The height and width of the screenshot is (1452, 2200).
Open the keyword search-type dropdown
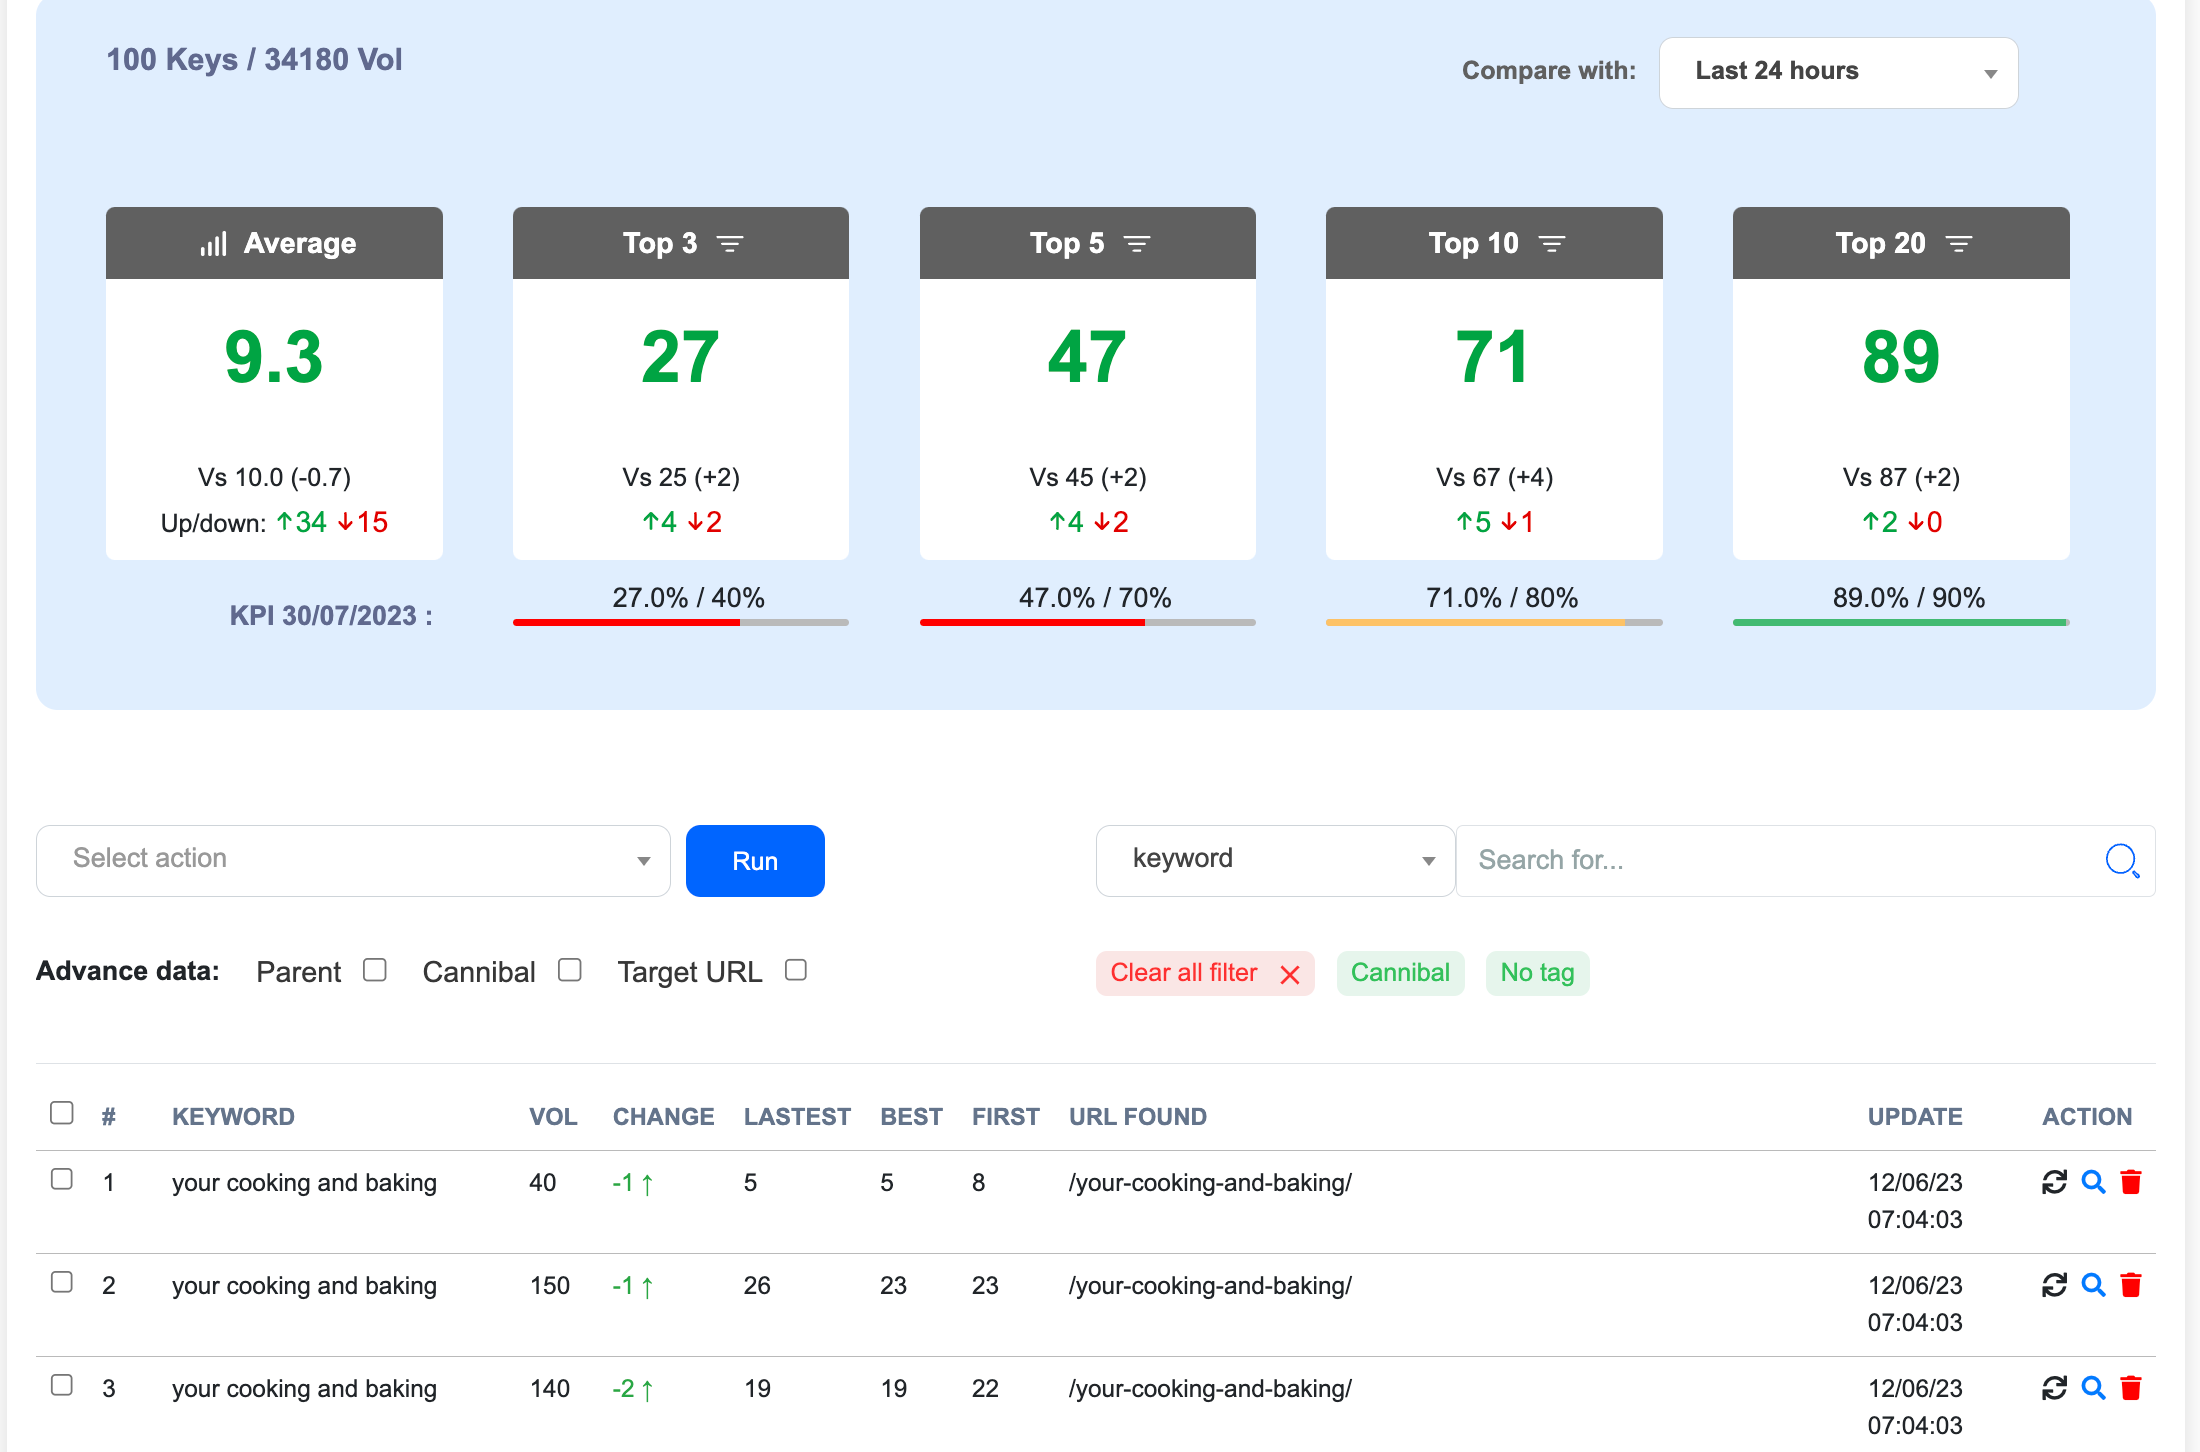pos(1275,861)
